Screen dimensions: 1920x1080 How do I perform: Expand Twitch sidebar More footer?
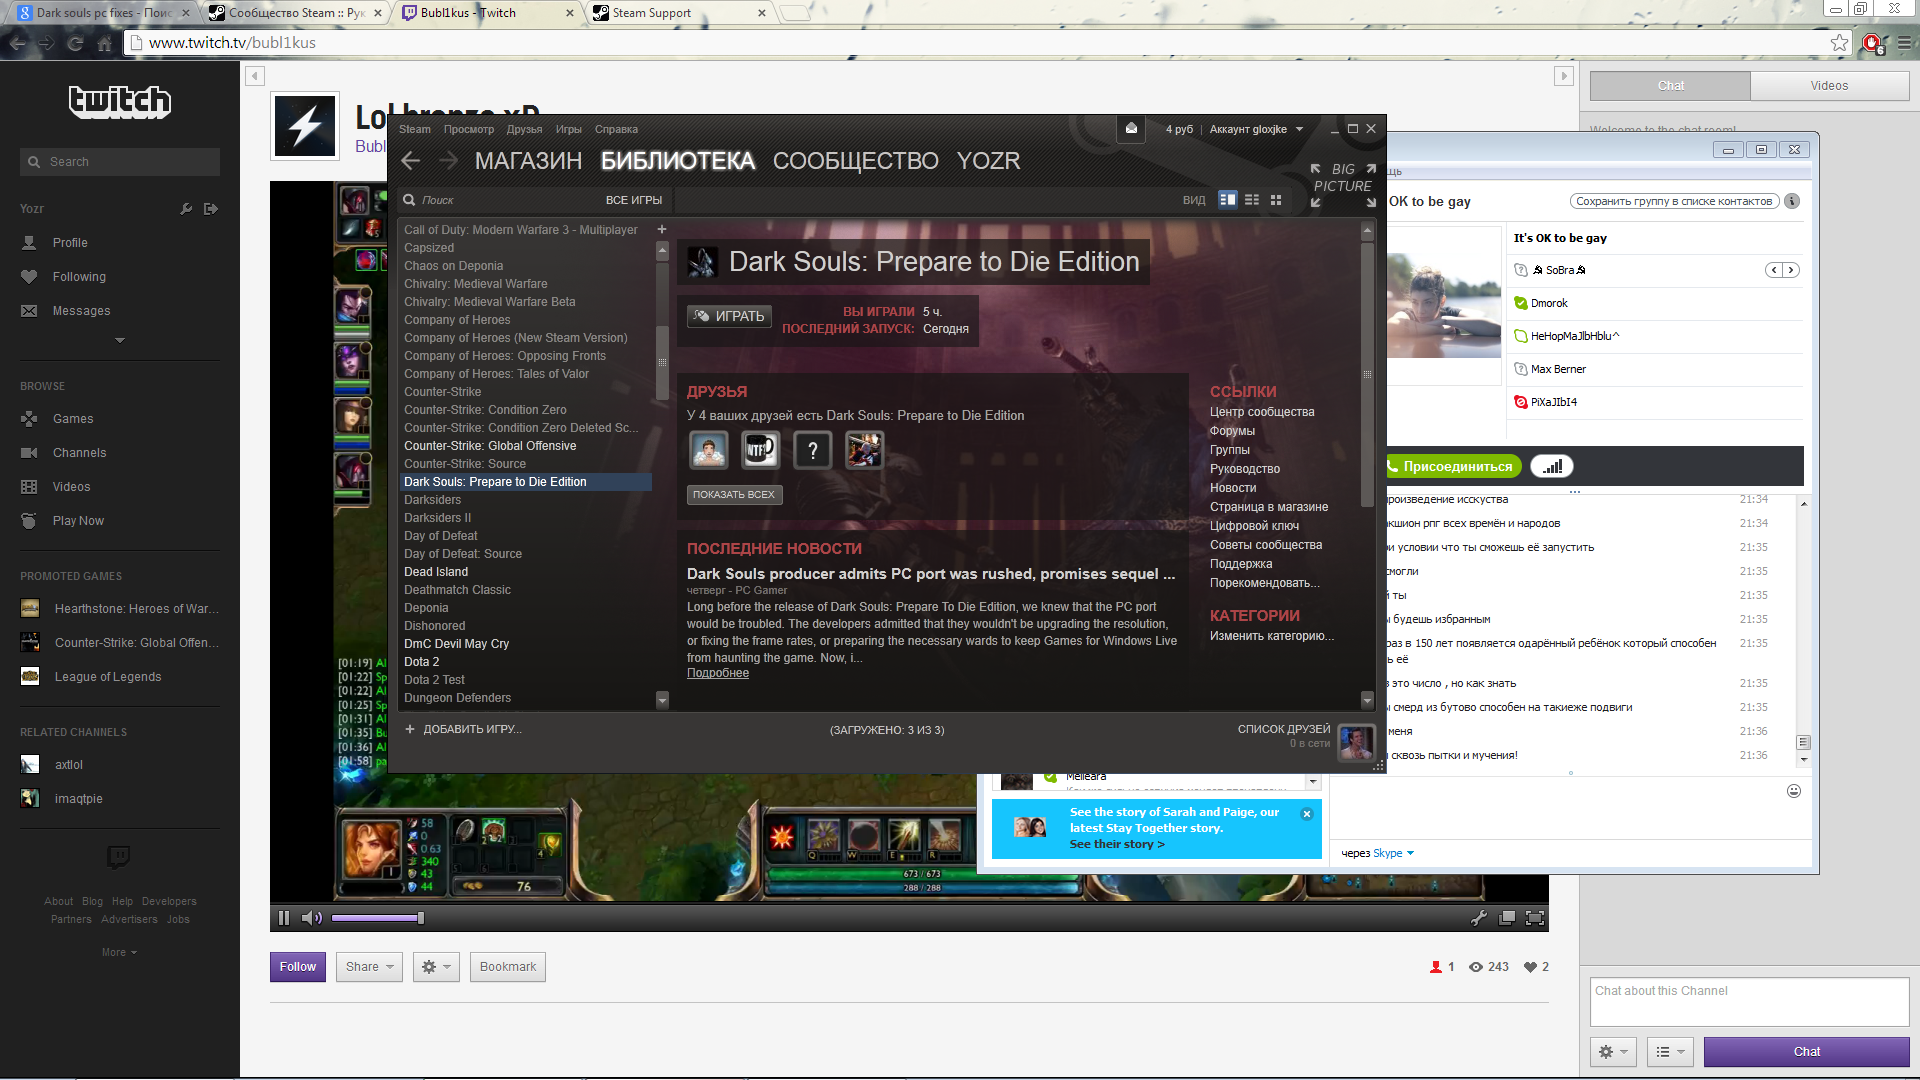(119, 953)
